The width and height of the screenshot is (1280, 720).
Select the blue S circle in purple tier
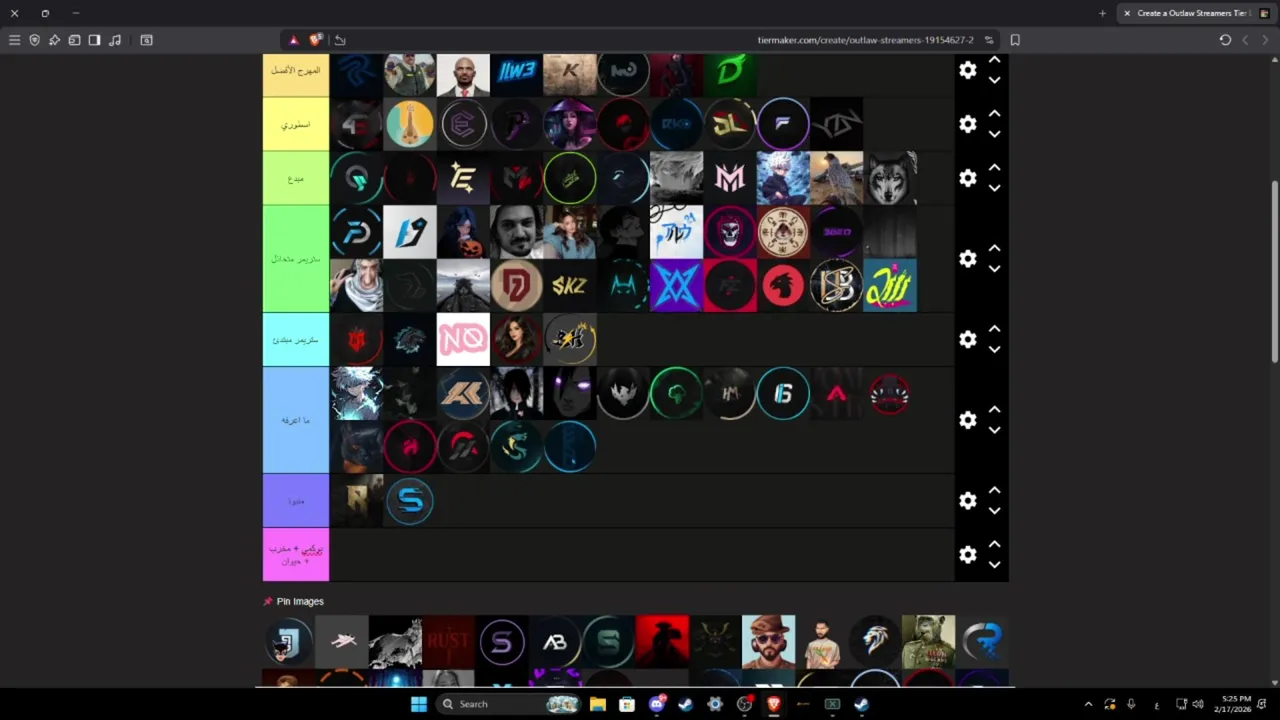pos(410,501)
